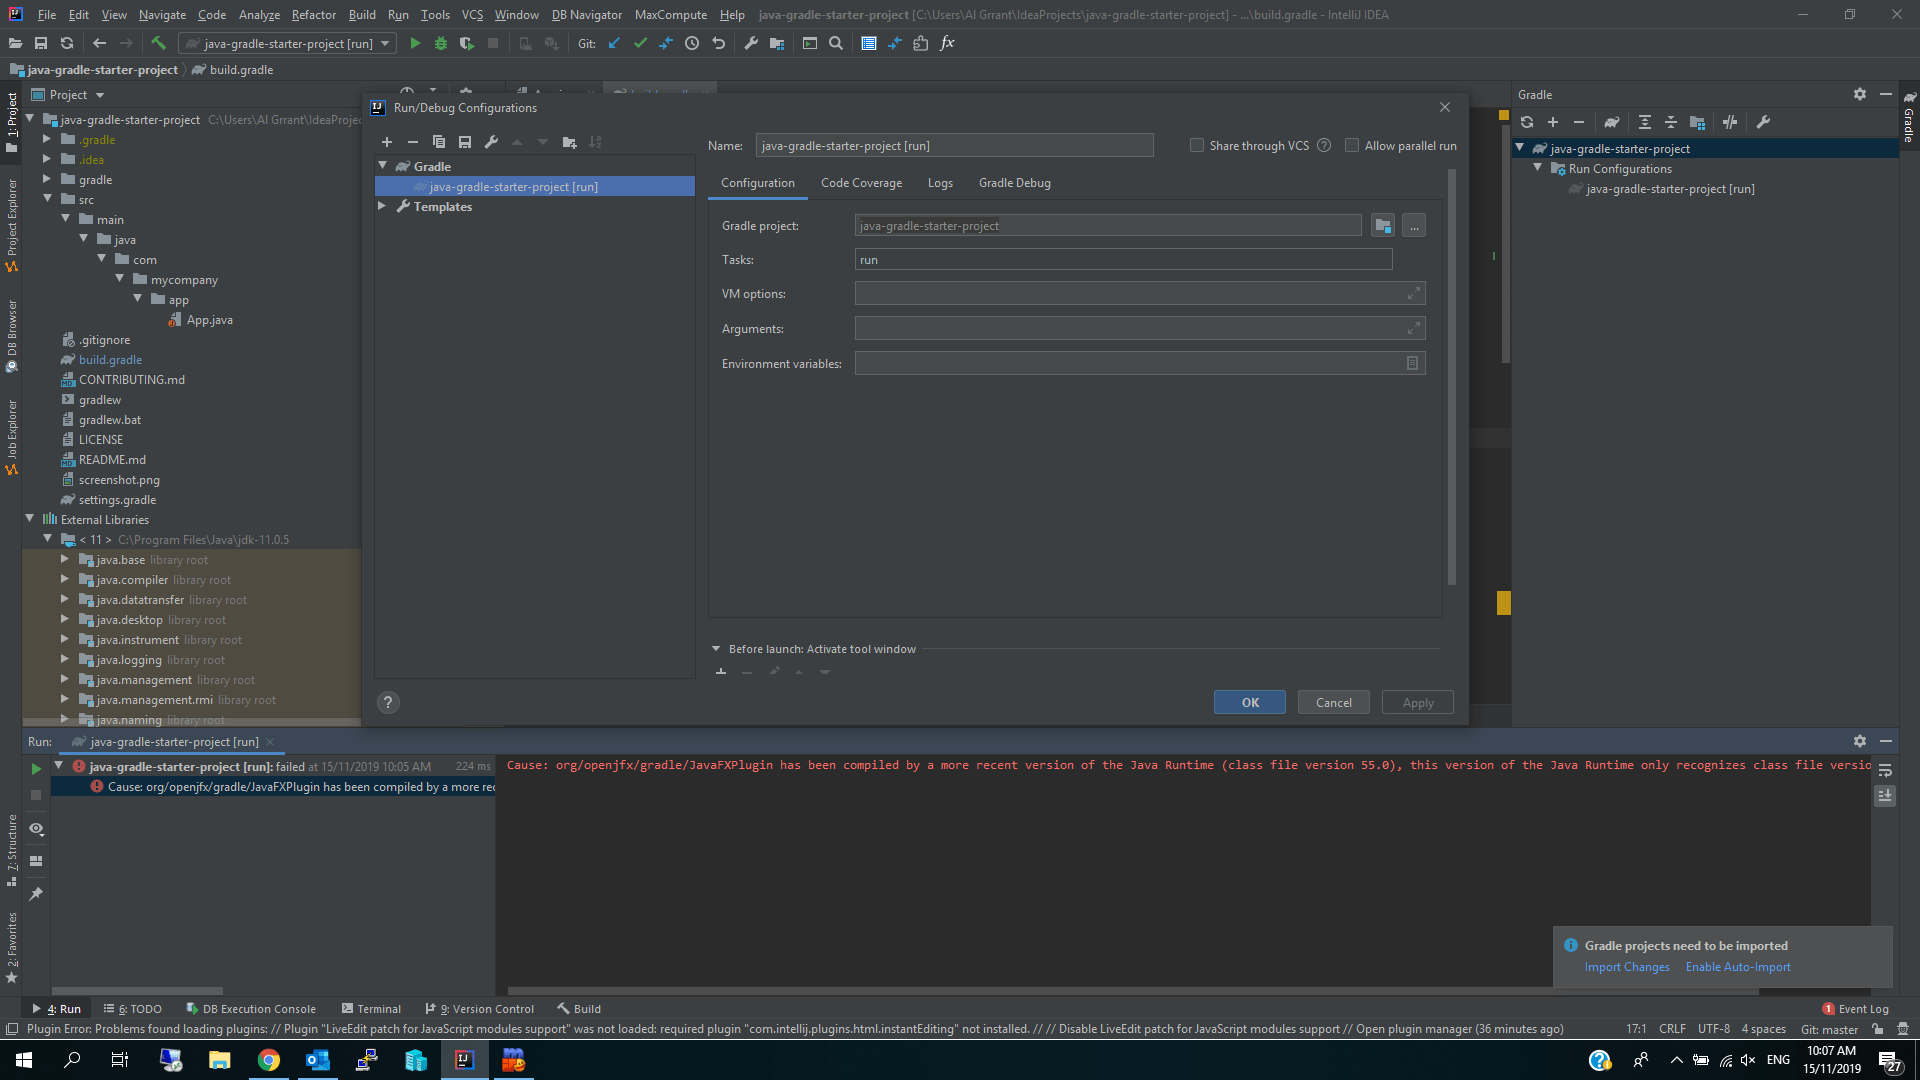The height and width of the screenshot is (1080, 1920).
Task: Expand the .gradle folder in Project tree
Action: click(47, 139)
